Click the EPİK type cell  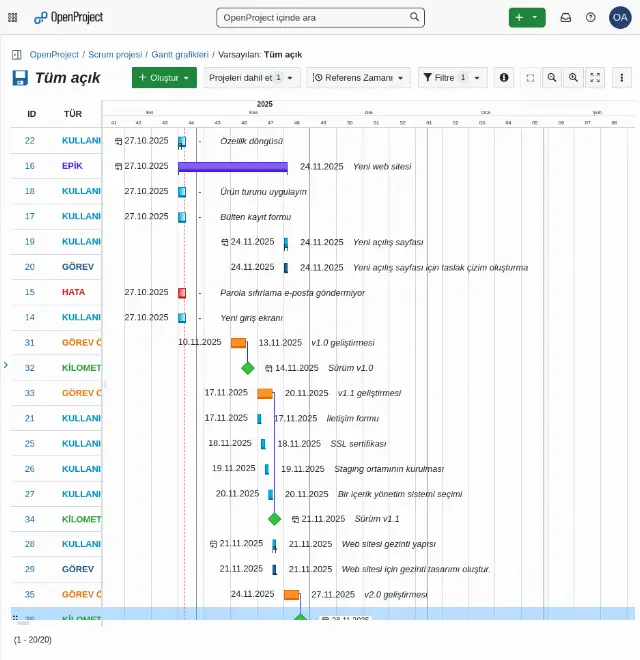[72, 166]
